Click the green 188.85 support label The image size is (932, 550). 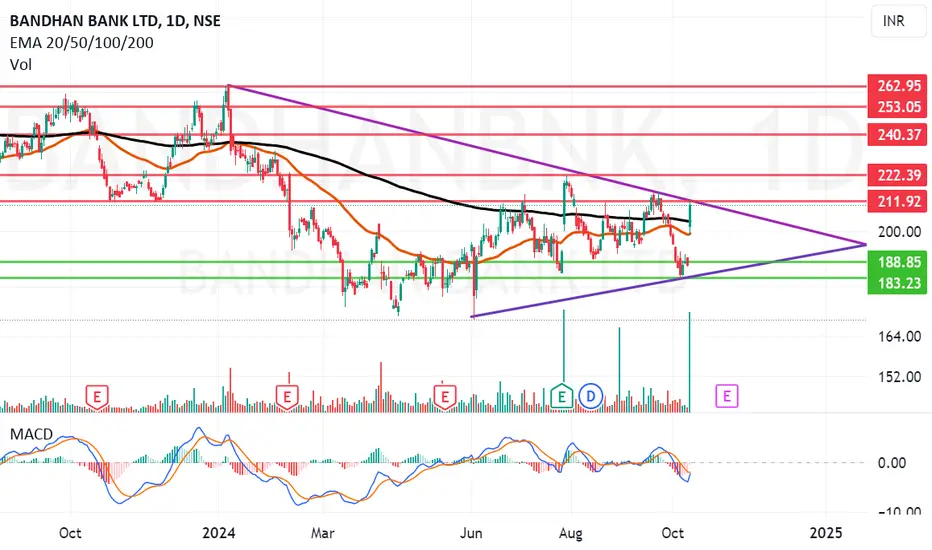pos(899,262)
